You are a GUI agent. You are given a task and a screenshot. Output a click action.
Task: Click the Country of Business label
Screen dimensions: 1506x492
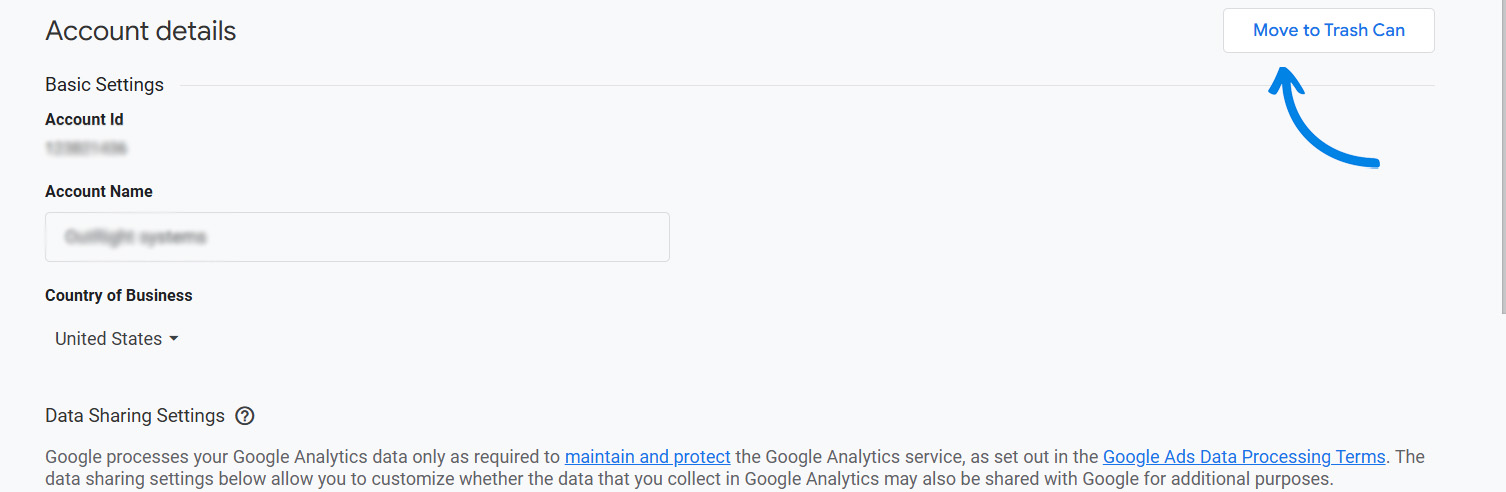tap(118, 295)
